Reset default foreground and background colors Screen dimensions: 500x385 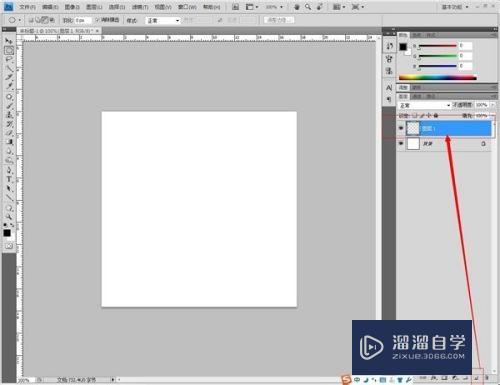pyautogui.click(x=5, y=225)
